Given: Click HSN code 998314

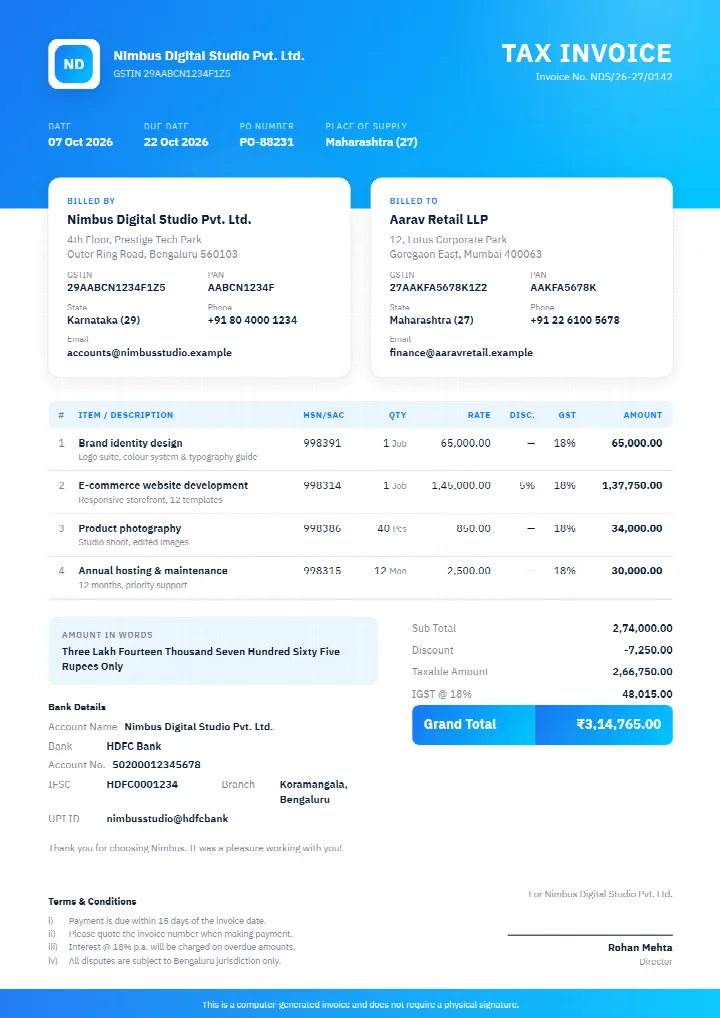Looking at the screenshot, I should 322,485.
